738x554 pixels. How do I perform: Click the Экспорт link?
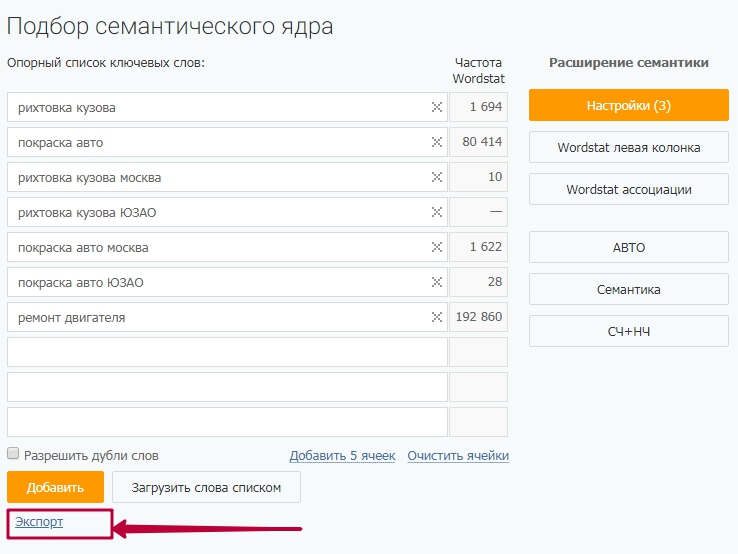coord(39,522)
